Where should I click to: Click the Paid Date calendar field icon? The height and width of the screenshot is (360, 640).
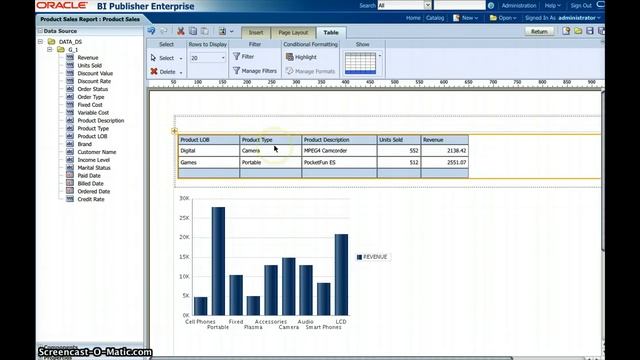point(70,176)
